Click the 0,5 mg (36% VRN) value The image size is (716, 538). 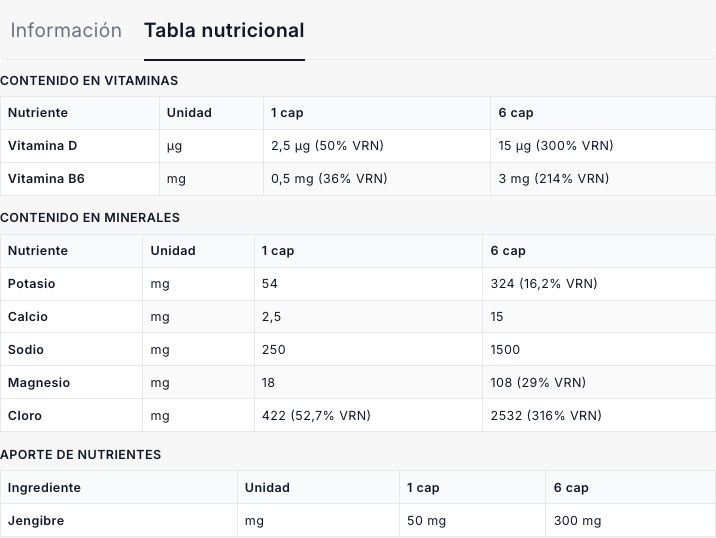point(329,179)
